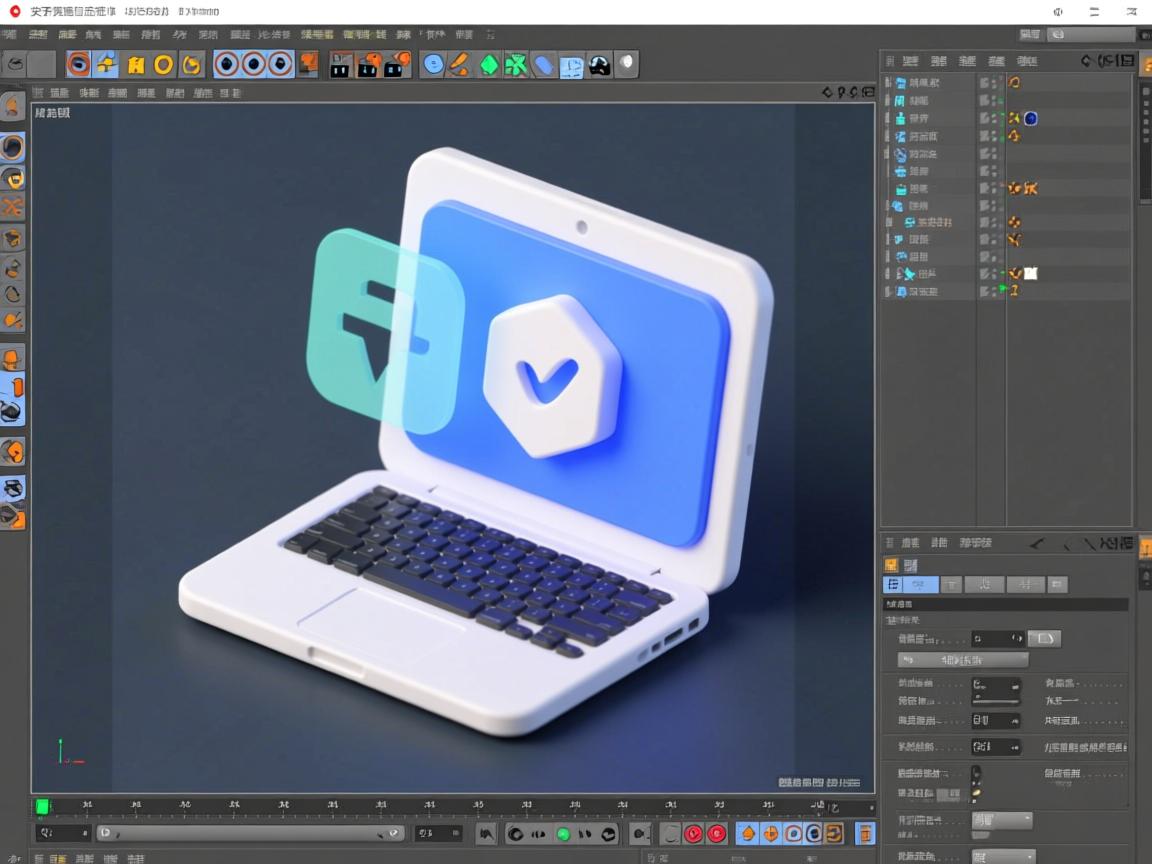Select the green clover-shaped icon in top toolbar

tap(515, 65)
